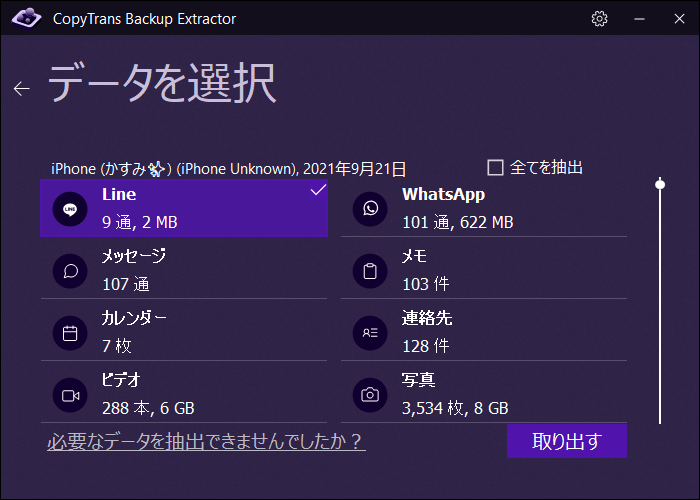Open 必要なデータを抽出できませんでしたか？ link
This screenshot has width=700, height=500.
(x=206, y=442)
